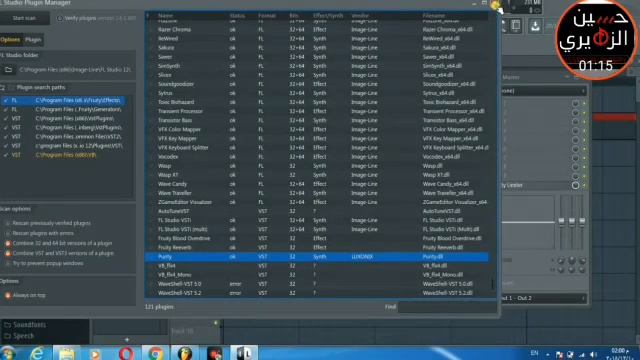640x360 pixels.
Task: Sort plugin list by Format column
Action: pyautogui.click(x=267, y=16)
